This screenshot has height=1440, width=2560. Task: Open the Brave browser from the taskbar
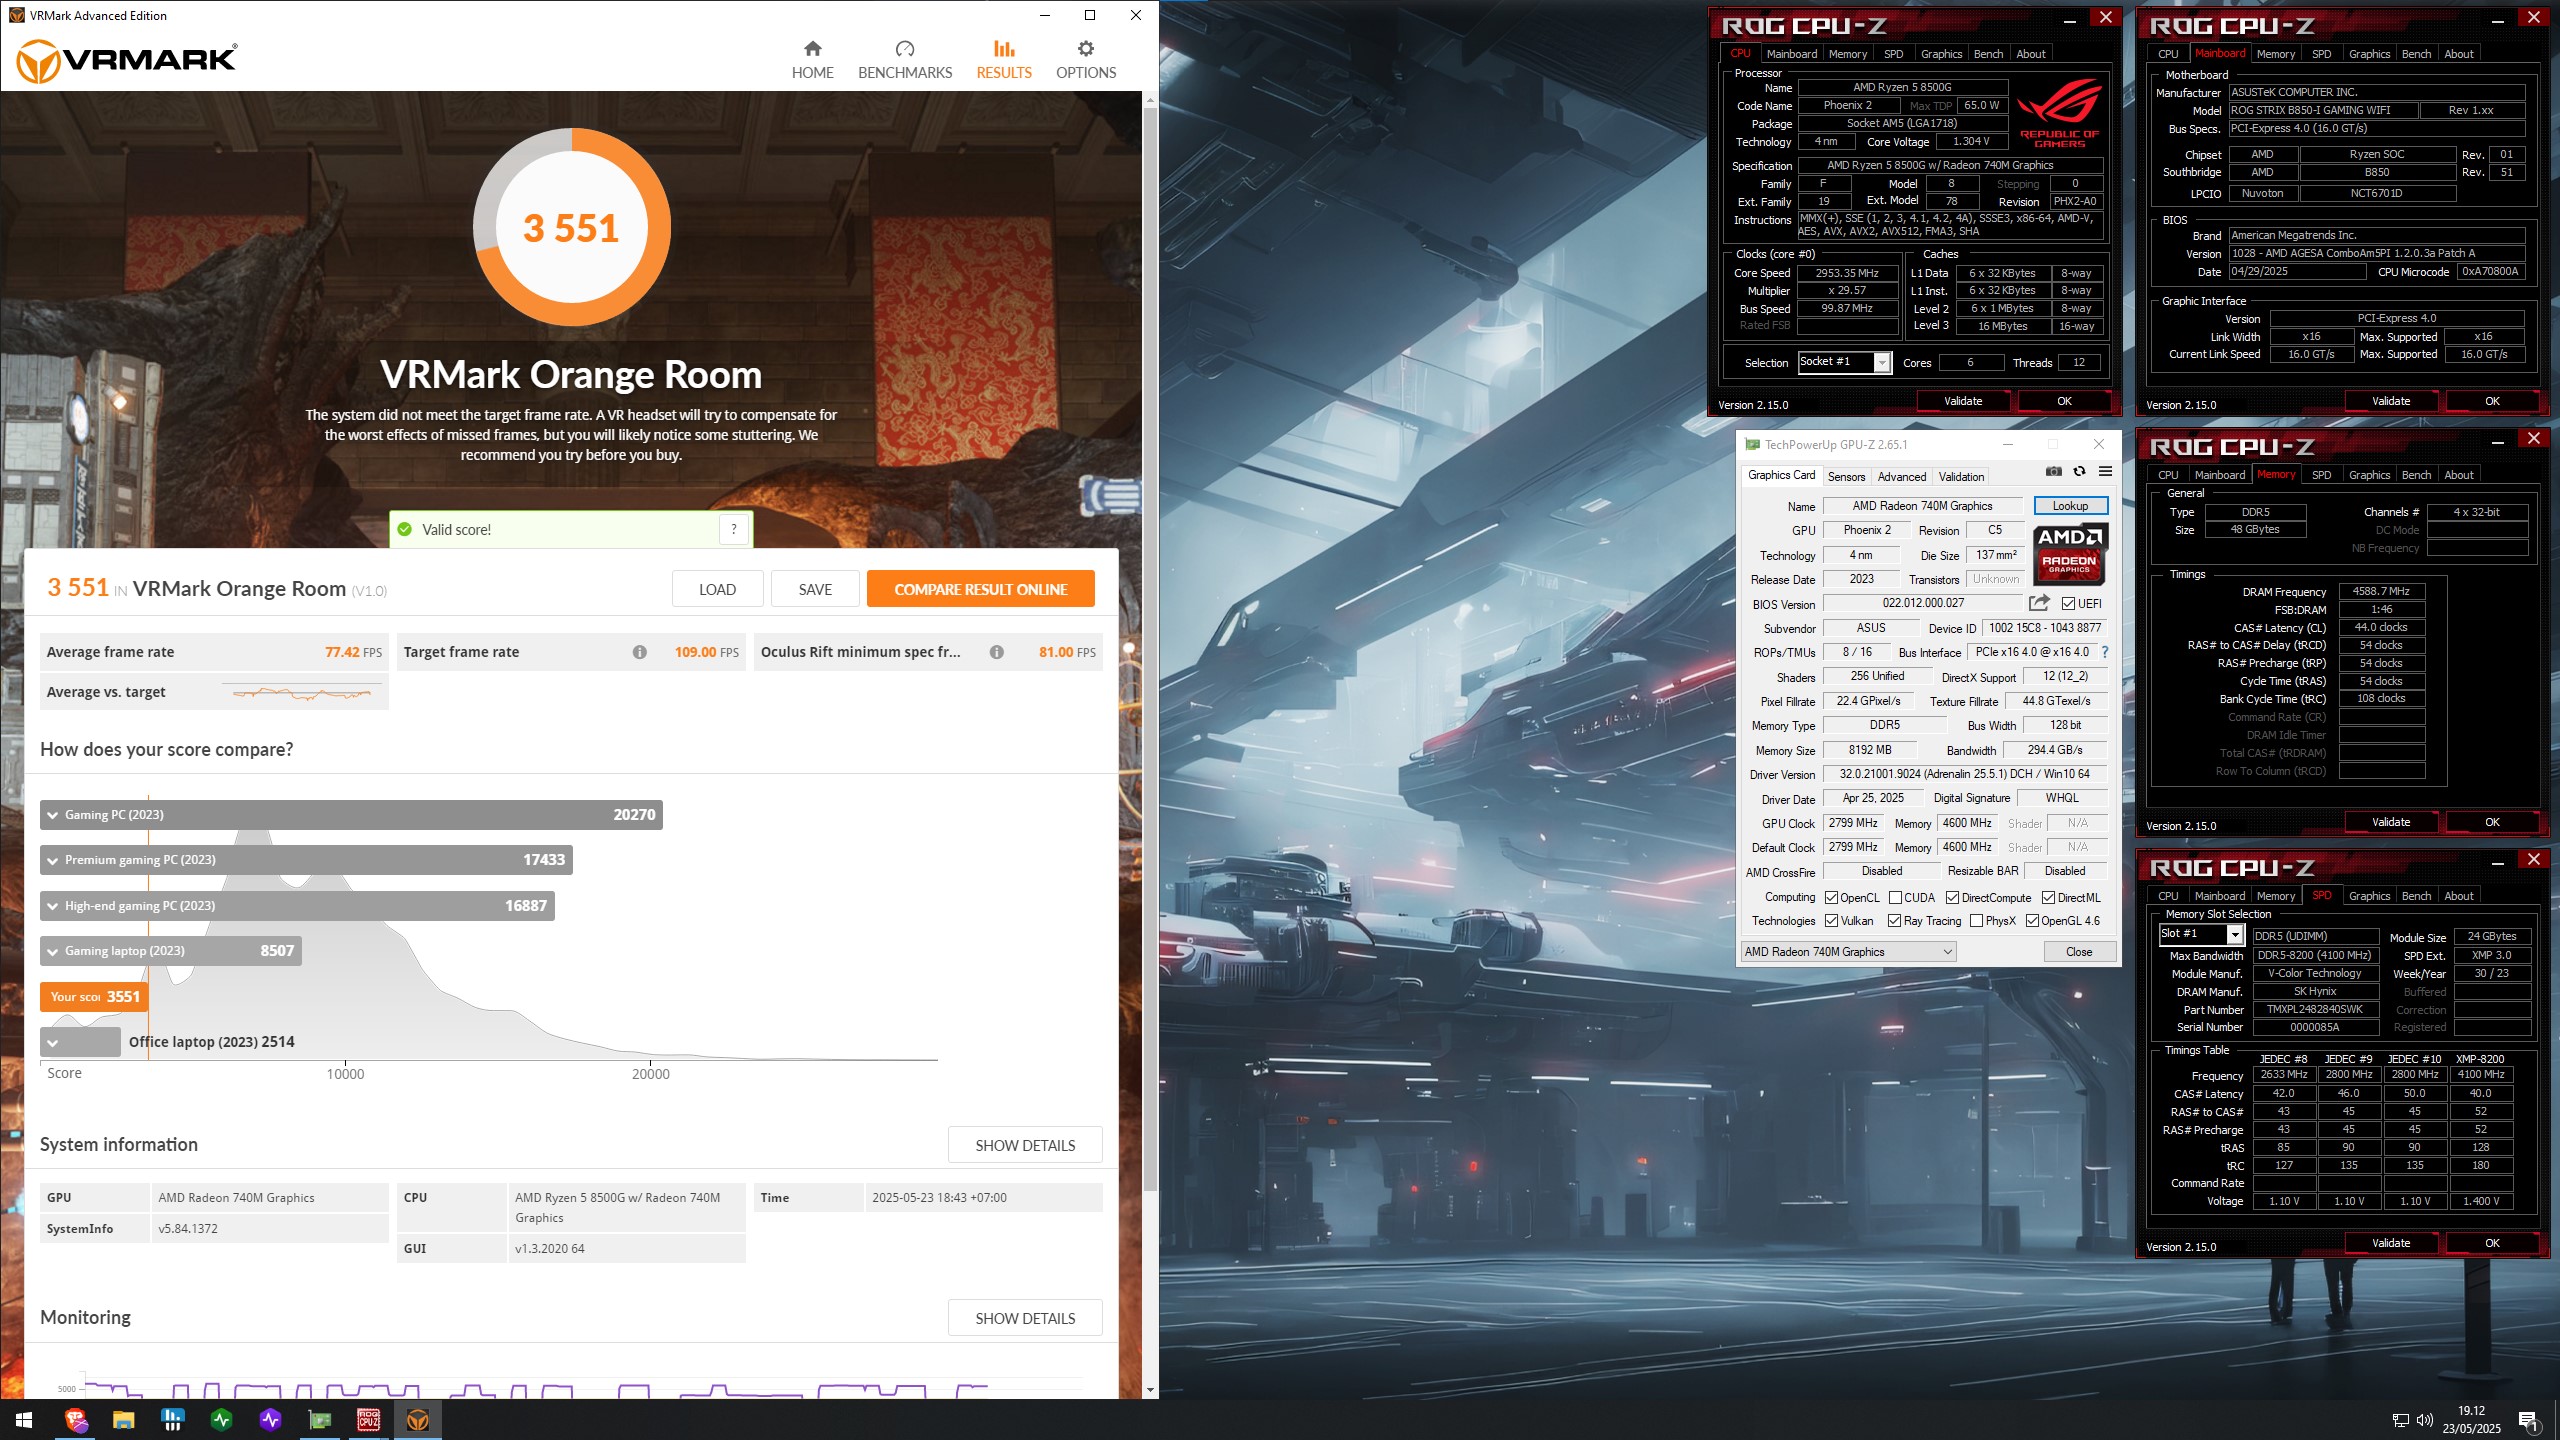(x=76, y=1420)
